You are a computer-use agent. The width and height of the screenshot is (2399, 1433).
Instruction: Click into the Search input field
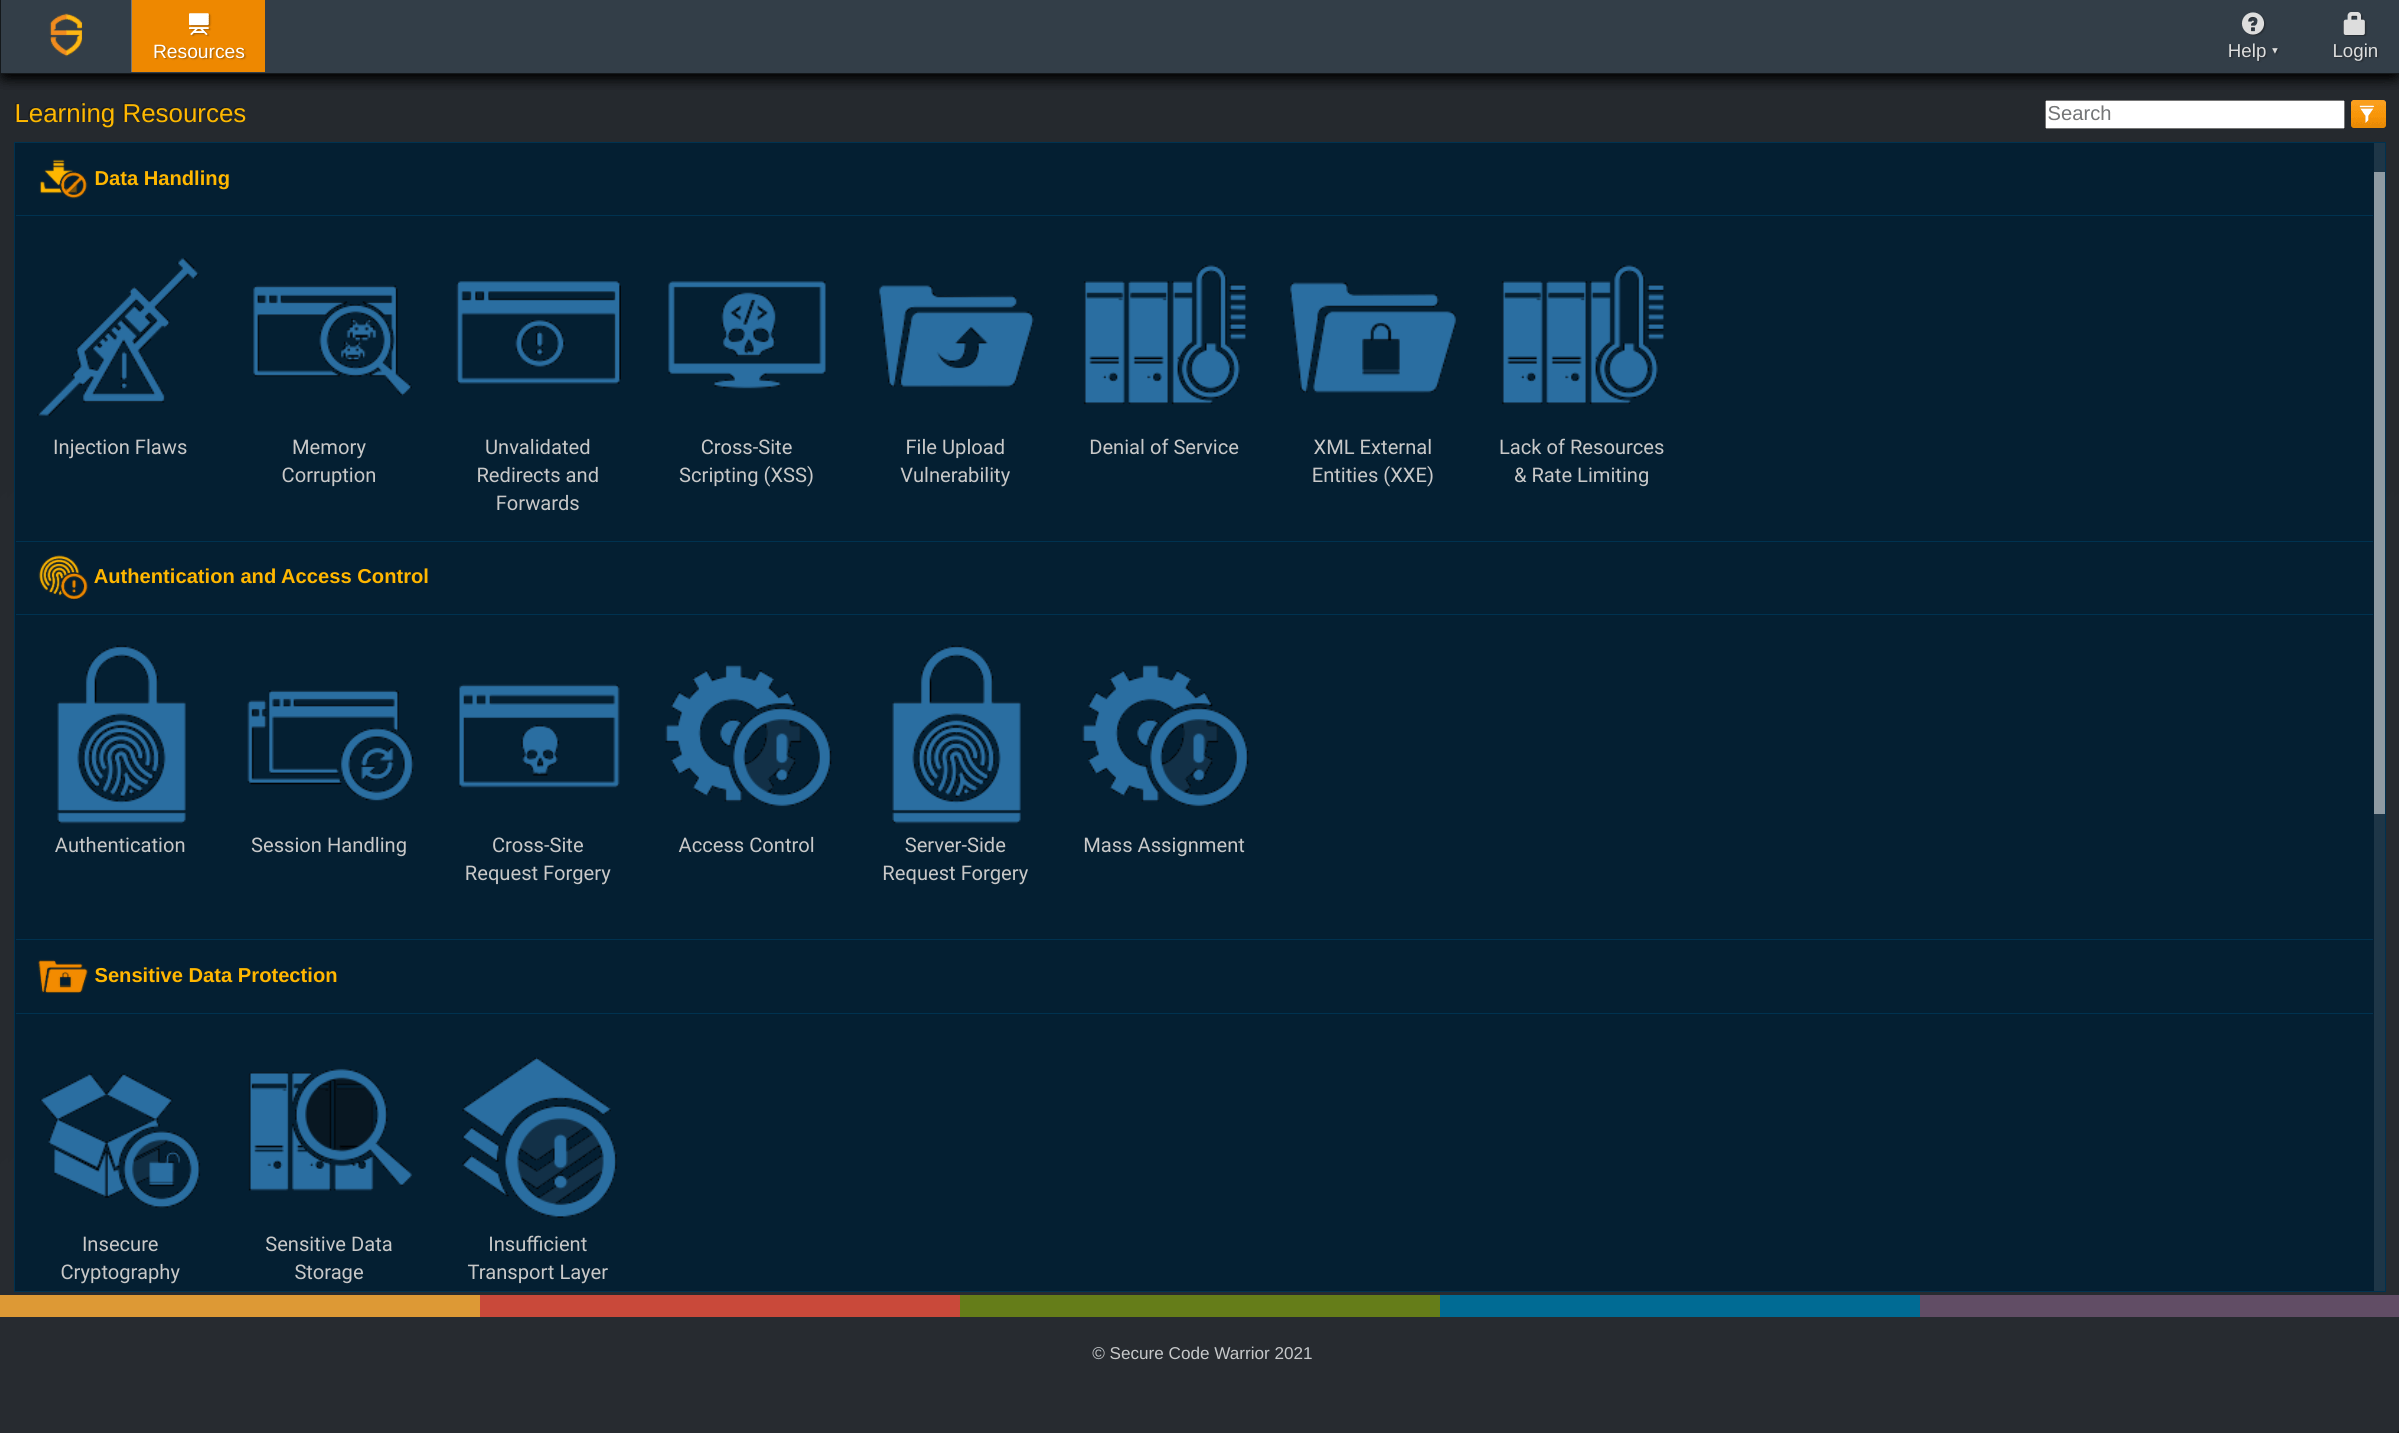coord(2193,114)
